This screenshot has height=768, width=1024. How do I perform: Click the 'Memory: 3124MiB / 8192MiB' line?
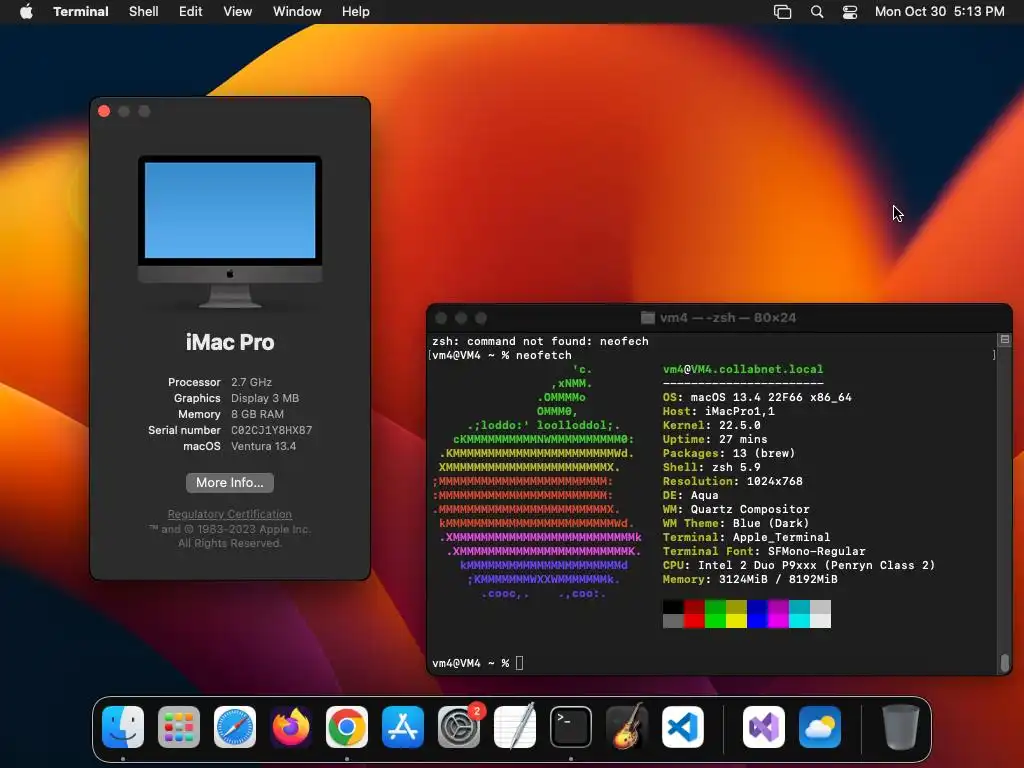click(750, 579)
